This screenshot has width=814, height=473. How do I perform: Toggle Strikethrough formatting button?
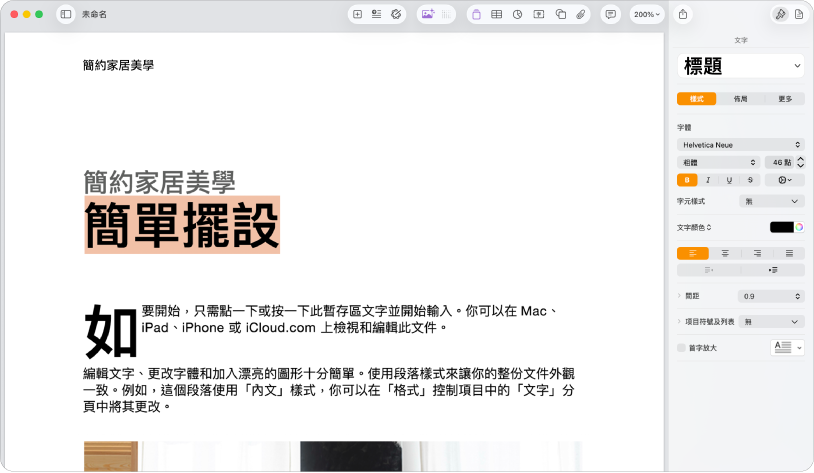[x=750, y=180]
